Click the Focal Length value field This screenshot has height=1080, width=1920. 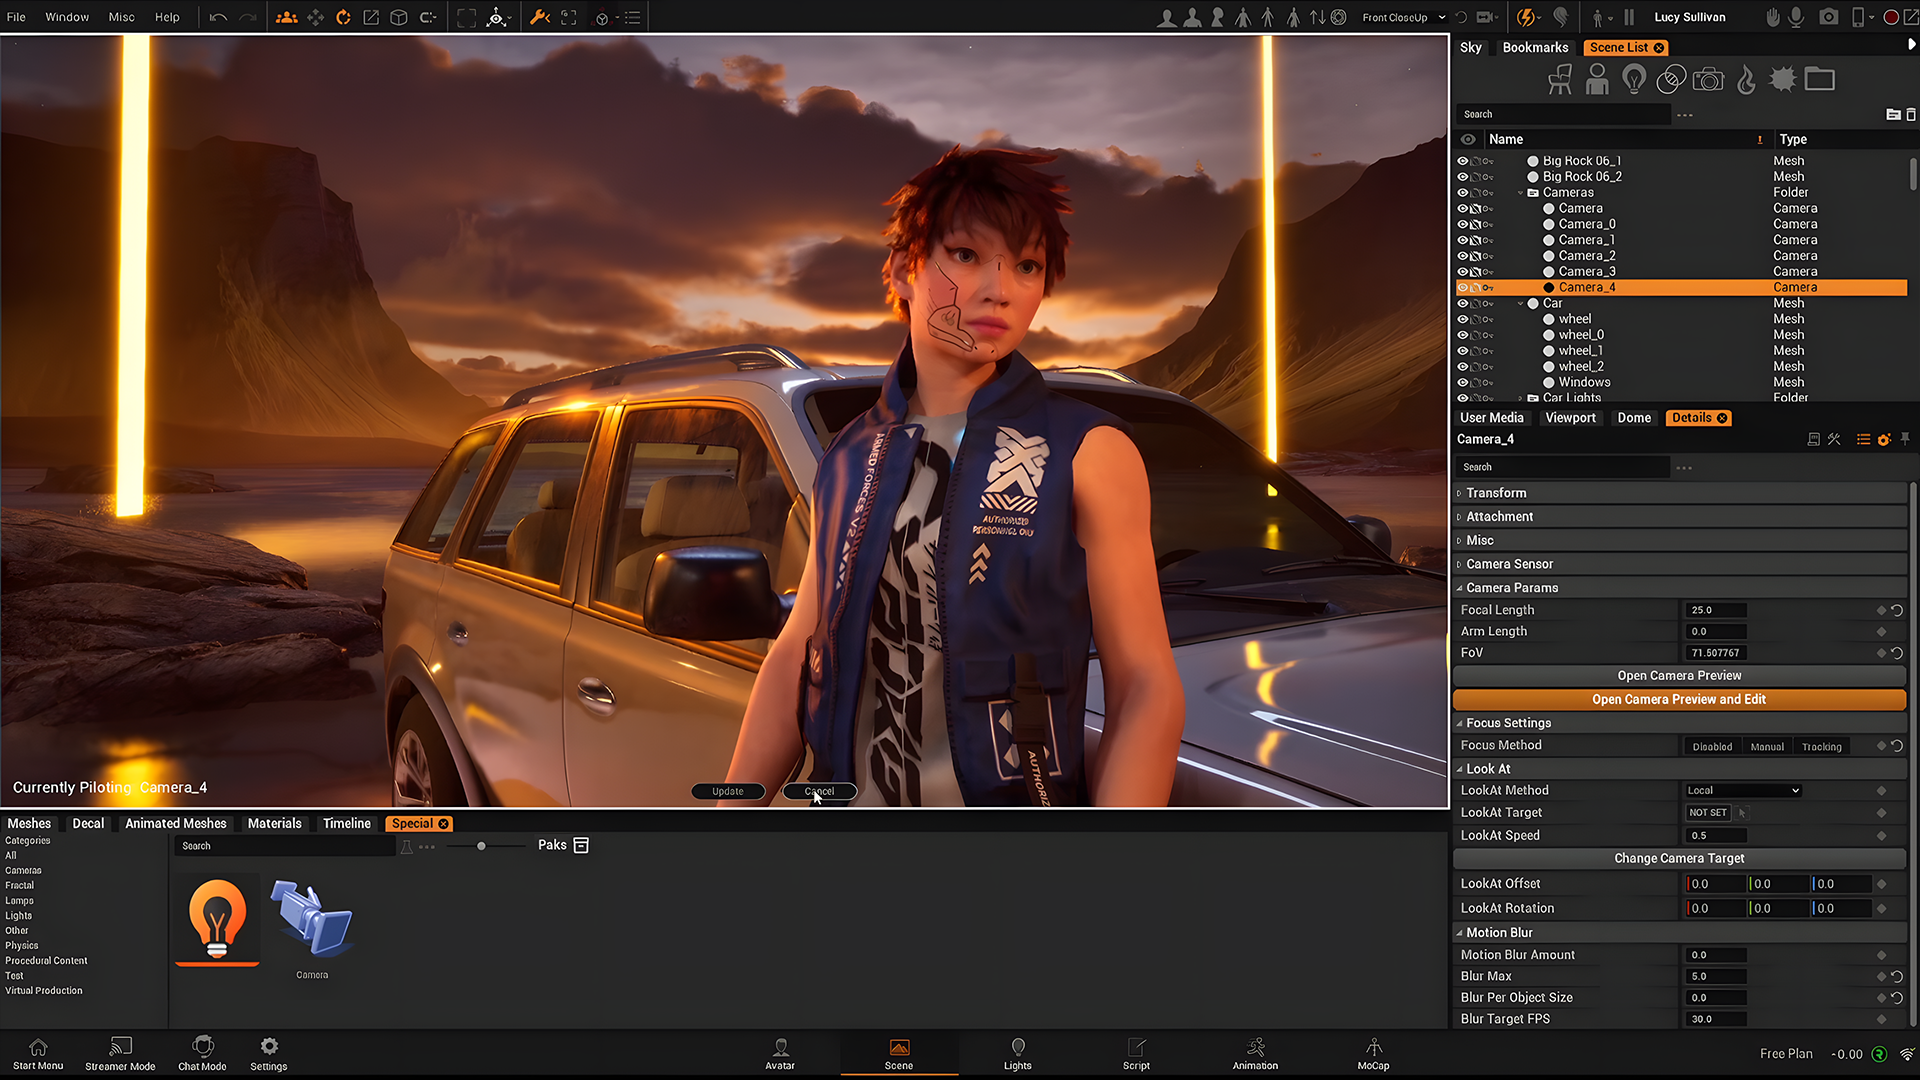coord(1716,610)
